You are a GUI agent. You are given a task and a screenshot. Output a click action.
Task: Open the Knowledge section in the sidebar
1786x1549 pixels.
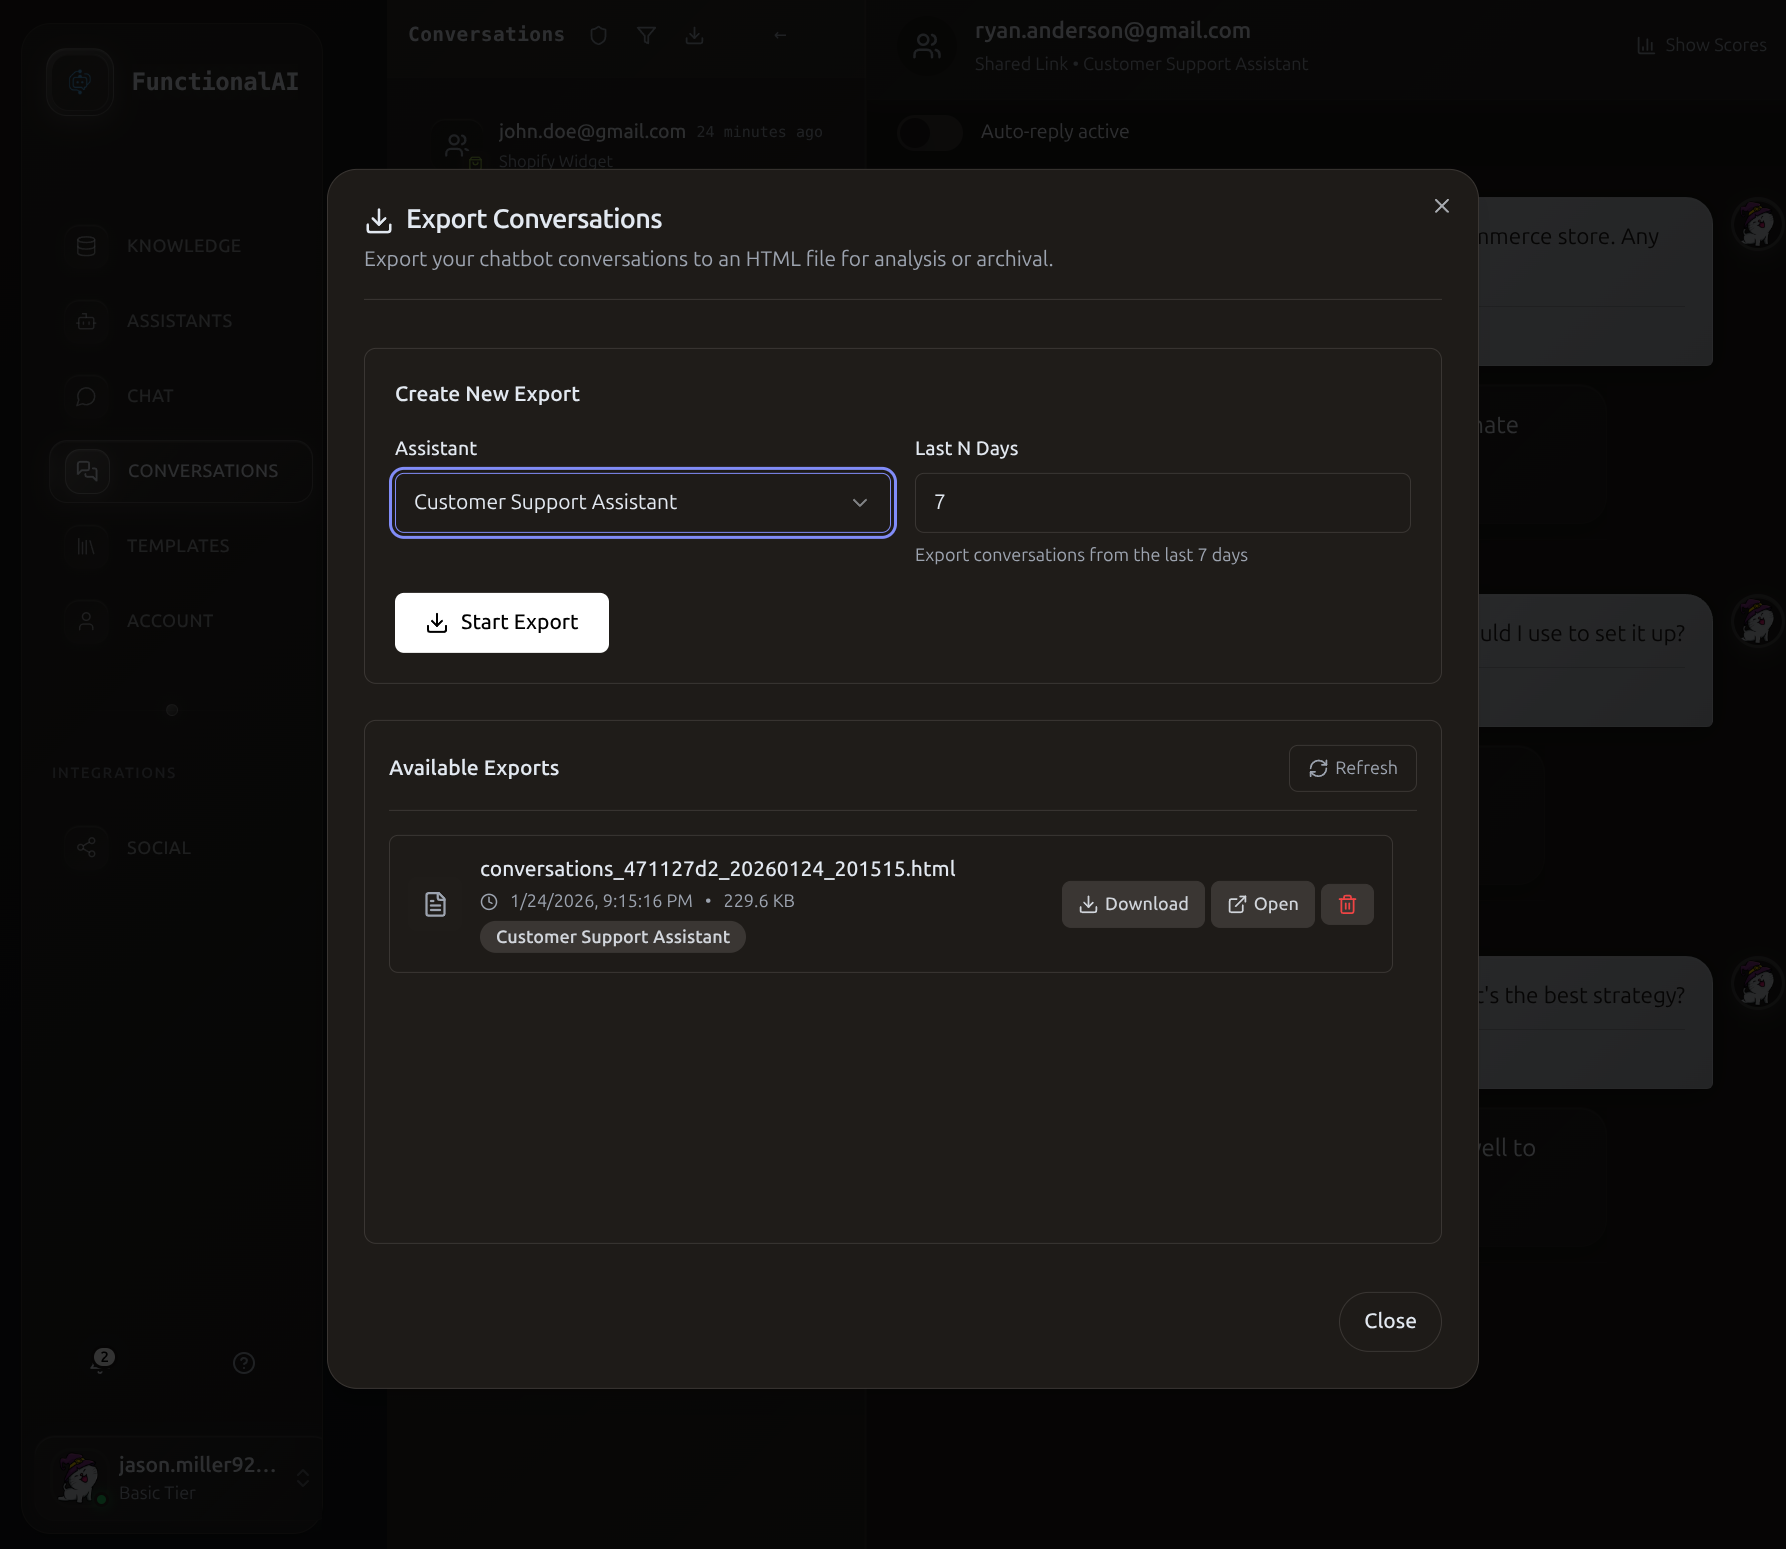click(x=86, y=246)
